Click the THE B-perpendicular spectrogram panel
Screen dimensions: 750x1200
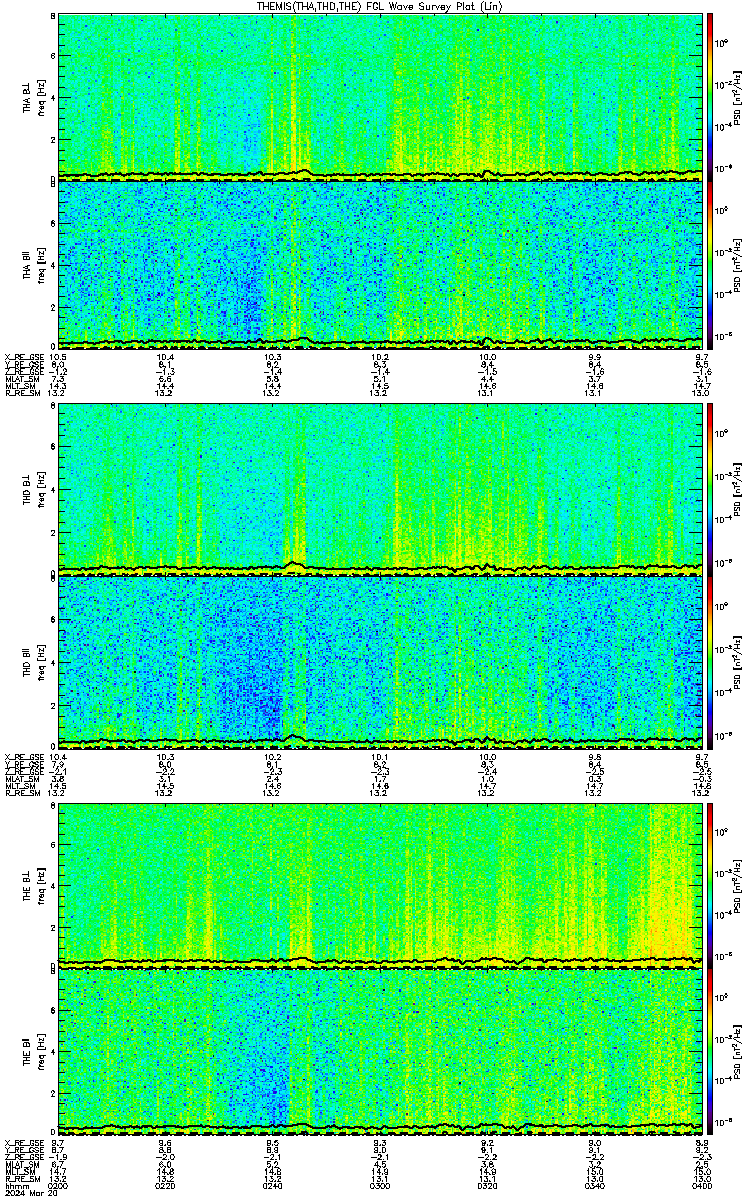coord(378,884)
